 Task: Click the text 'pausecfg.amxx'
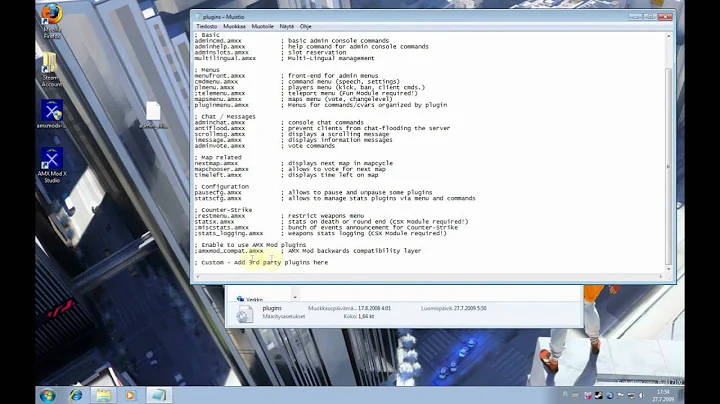(x=218, y=193)
